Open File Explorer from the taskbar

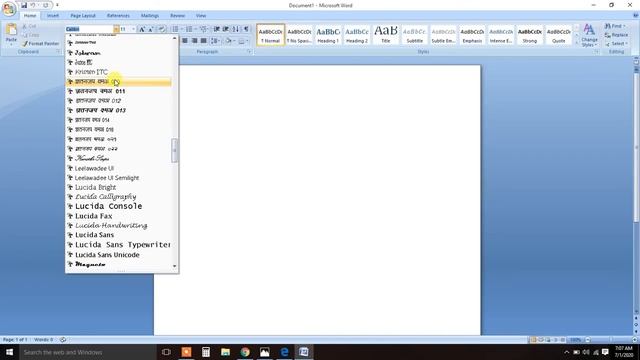(225, 352)
